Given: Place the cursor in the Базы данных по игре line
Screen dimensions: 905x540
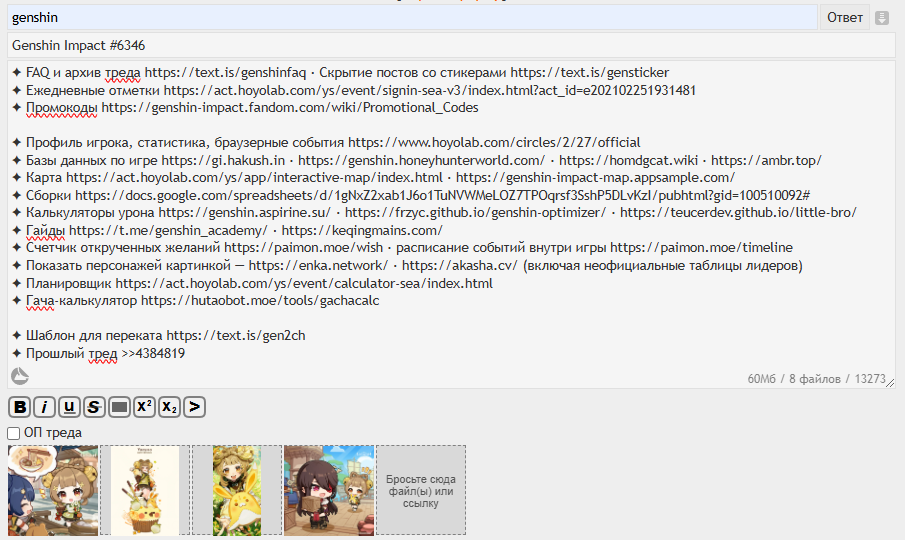Looking at the screenshot, I should (417, 160).
